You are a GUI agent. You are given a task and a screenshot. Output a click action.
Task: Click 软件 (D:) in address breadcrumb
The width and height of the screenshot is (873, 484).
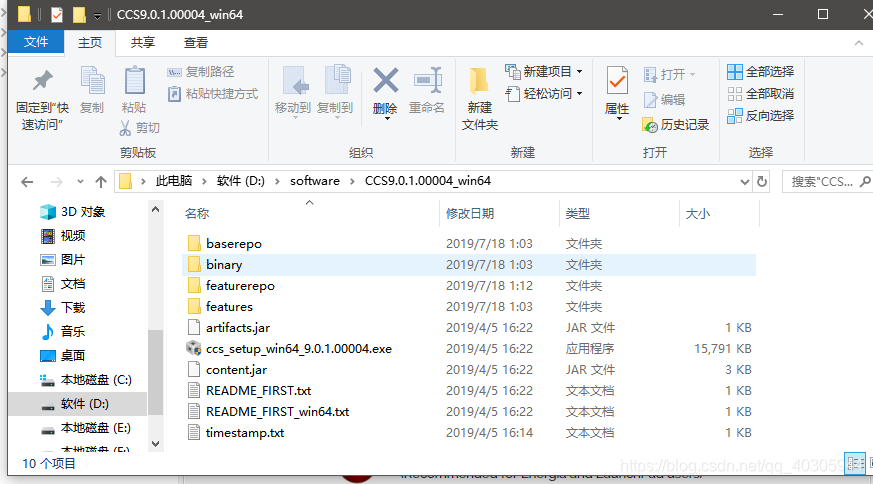pyautogui.click(x=241, y=181)
